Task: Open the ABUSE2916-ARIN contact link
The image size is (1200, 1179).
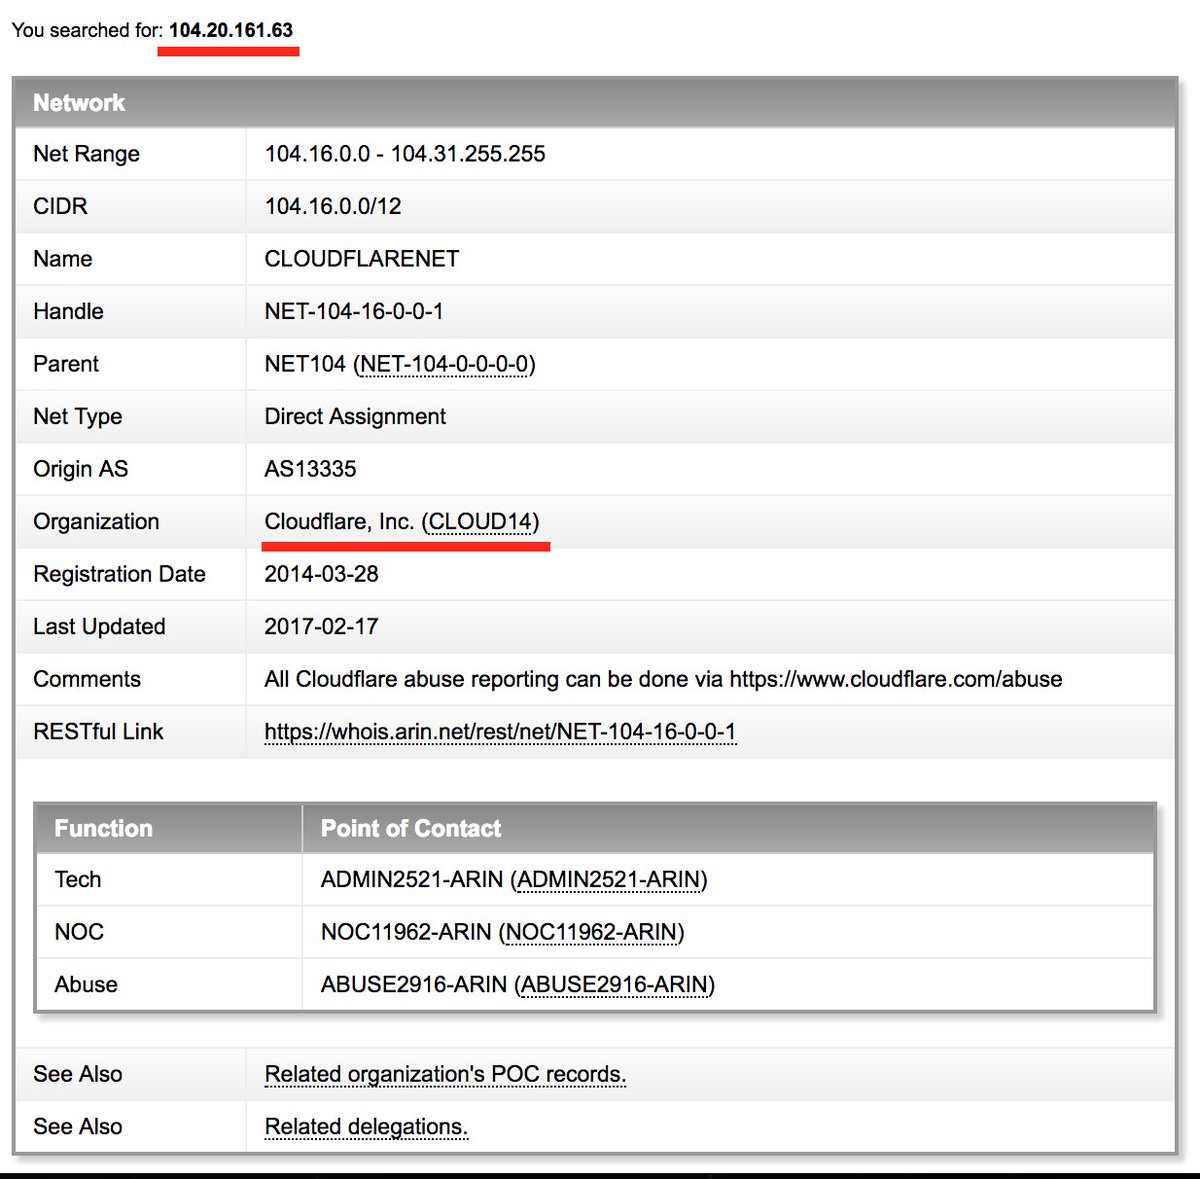Action: point(615,985)
